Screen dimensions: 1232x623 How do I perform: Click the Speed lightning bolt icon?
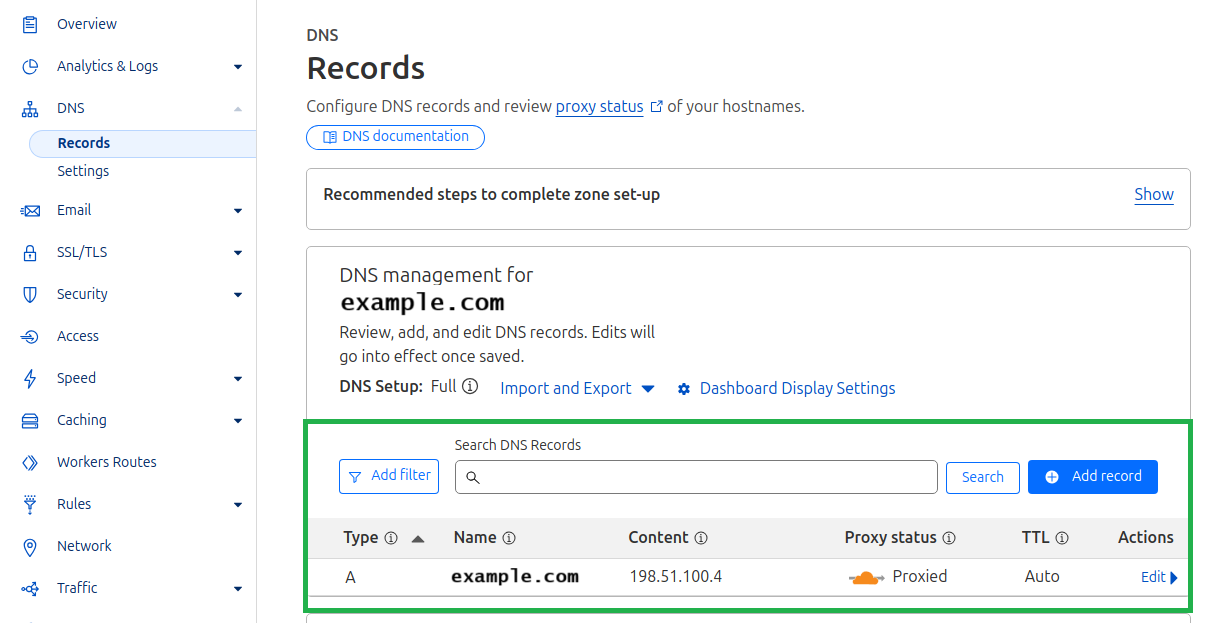pyautogui.click(x=30, y=379)
